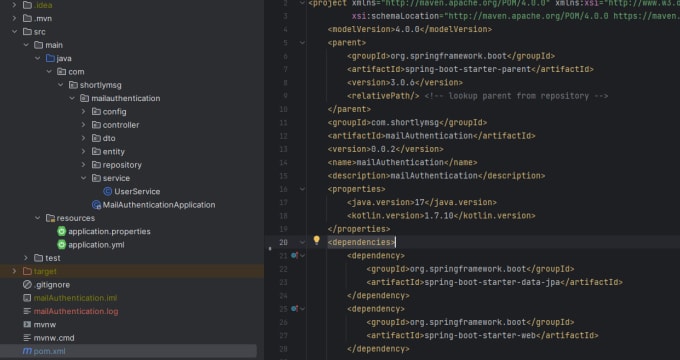Screen dimensions: 680x360
Task: Expand the controller package chevron
Action: (84, 125)
